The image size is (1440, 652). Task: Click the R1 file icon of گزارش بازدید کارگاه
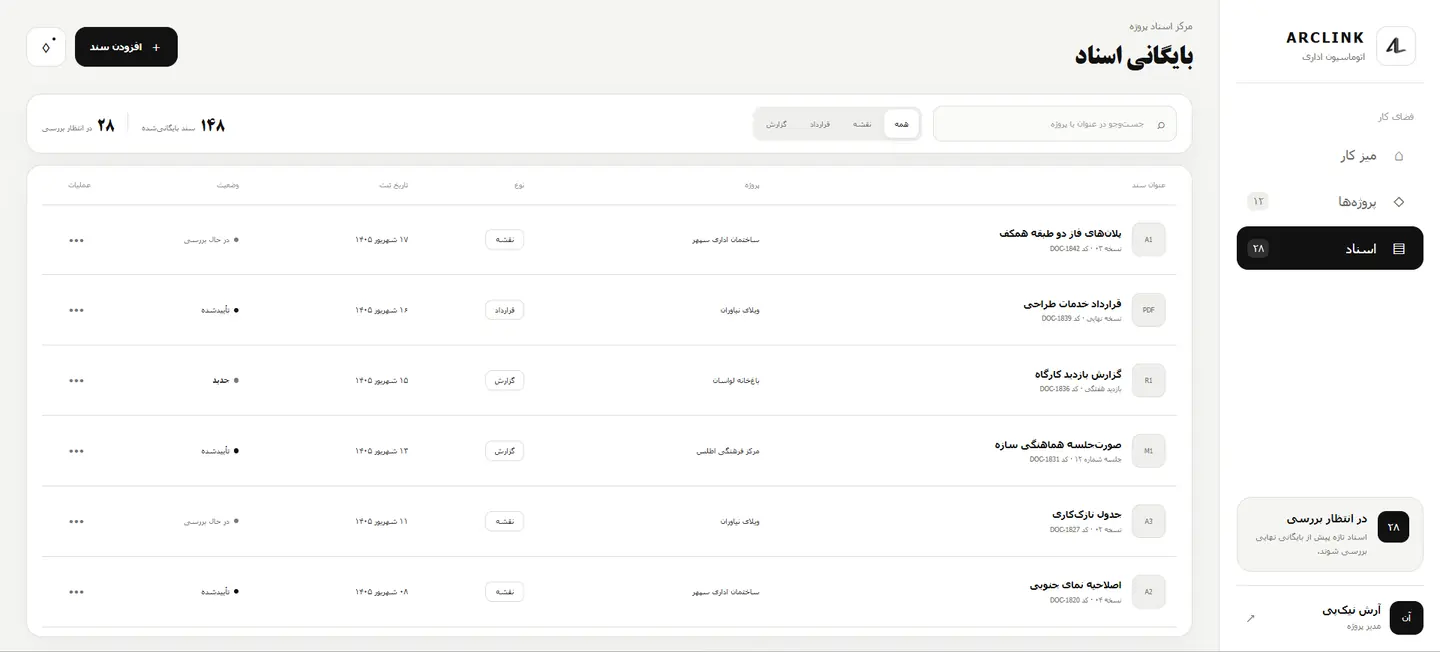pos(1149,381)
